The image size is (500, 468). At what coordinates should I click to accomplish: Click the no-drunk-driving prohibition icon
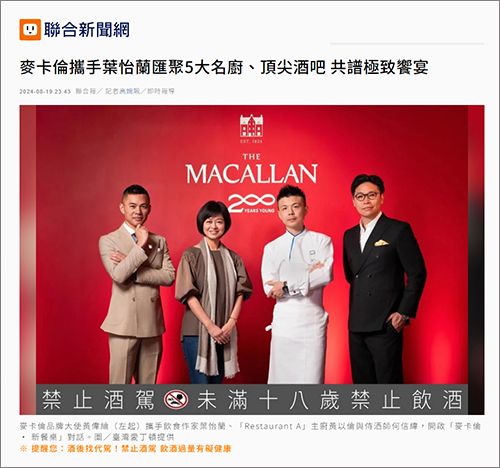176,400
